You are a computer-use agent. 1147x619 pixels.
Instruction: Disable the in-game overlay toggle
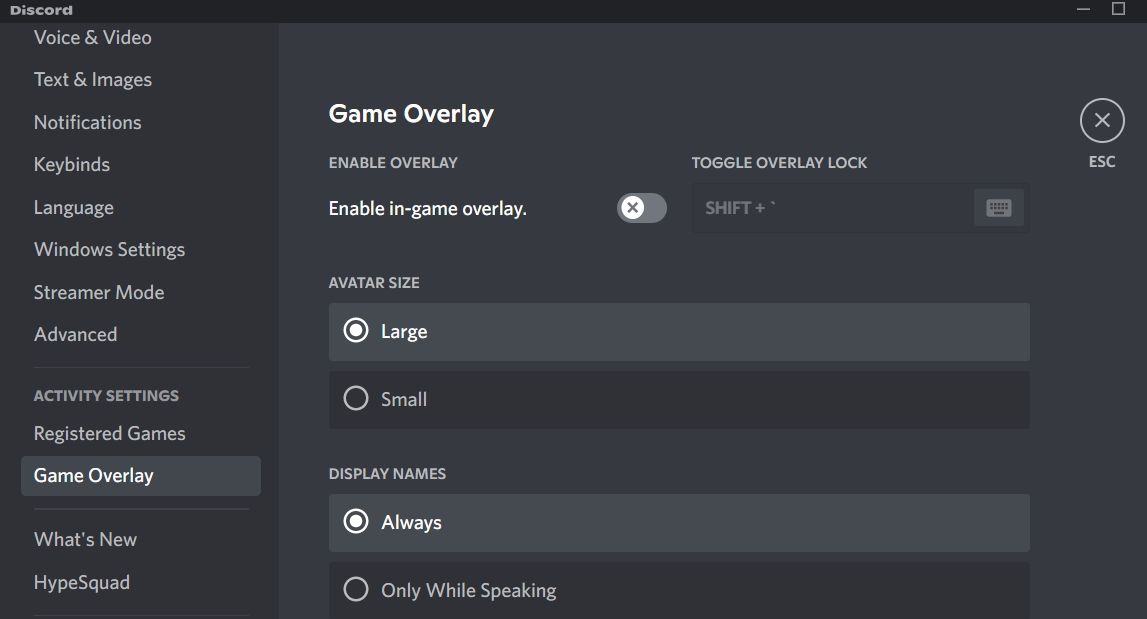(x=639, y=208)
